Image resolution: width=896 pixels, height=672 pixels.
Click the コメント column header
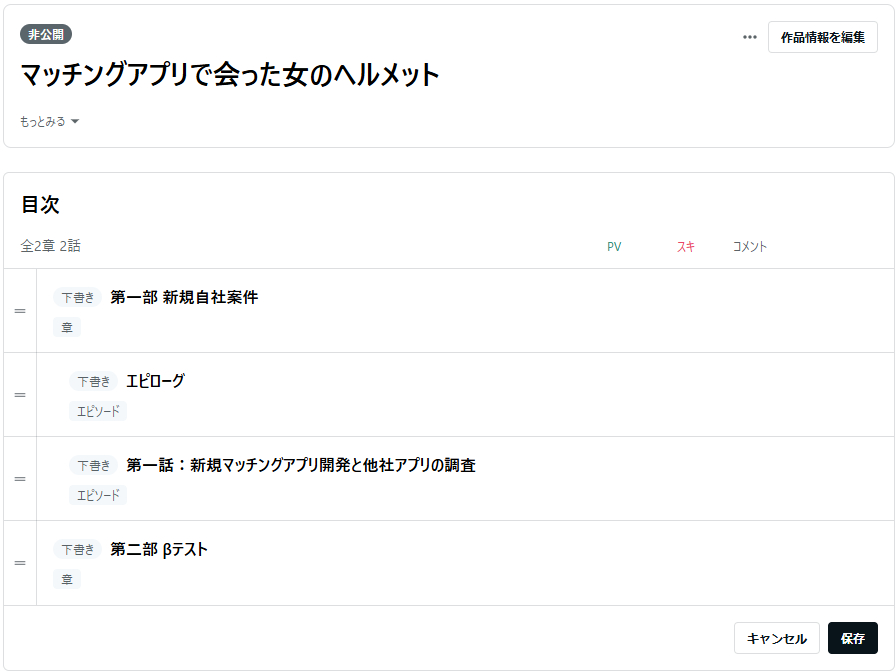(750, 247)
